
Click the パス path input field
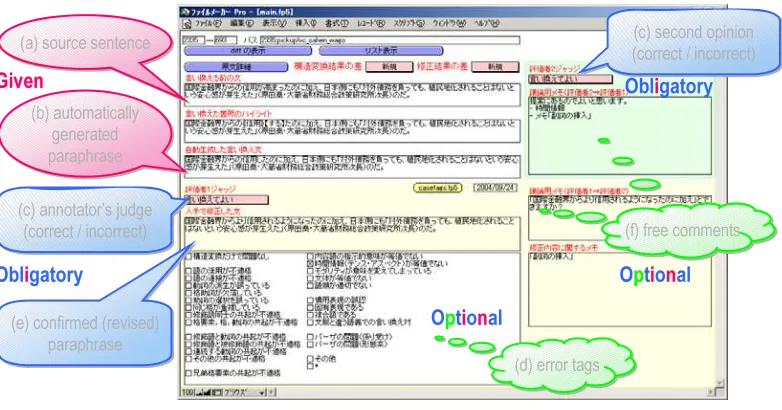(390, 40)
